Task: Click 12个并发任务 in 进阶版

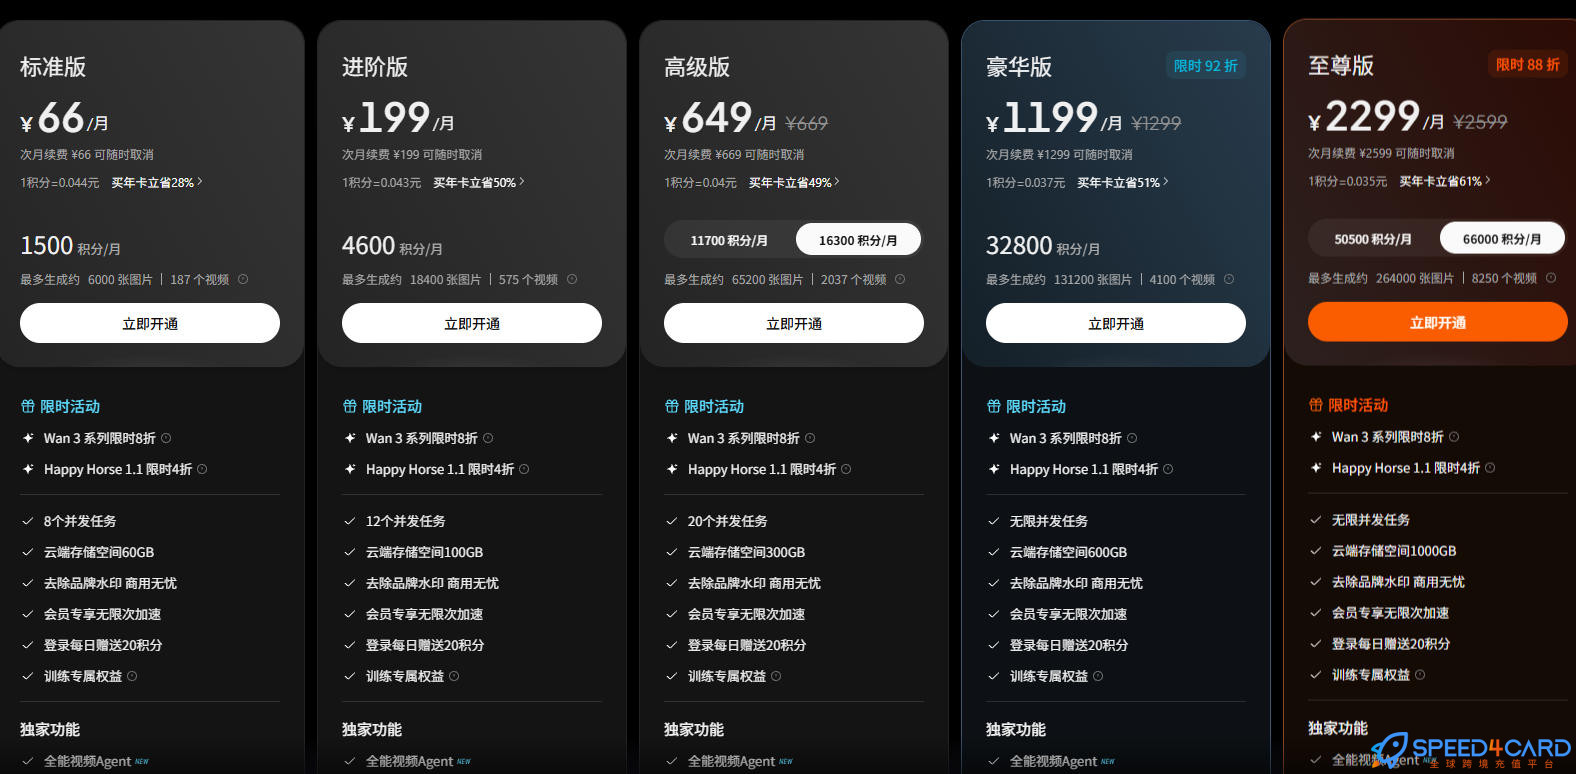Action: [x=406, y=521]
